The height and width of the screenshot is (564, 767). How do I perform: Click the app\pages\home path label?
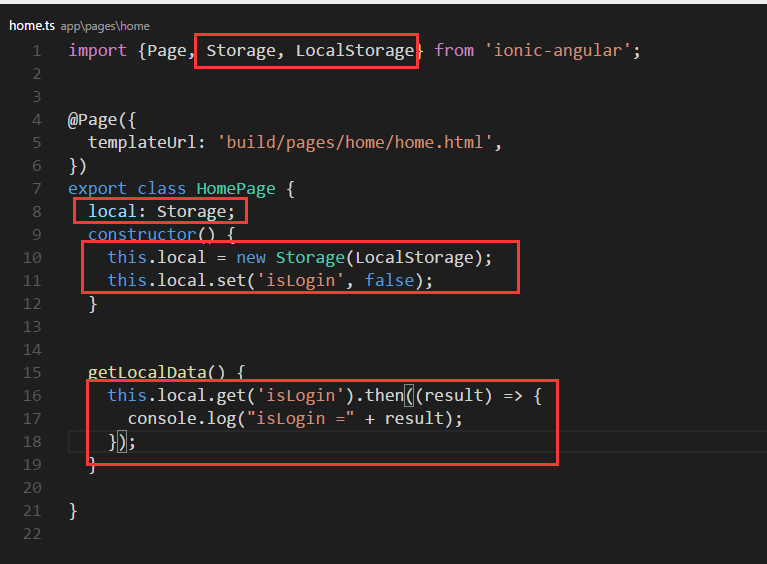[x=105, y=26]
